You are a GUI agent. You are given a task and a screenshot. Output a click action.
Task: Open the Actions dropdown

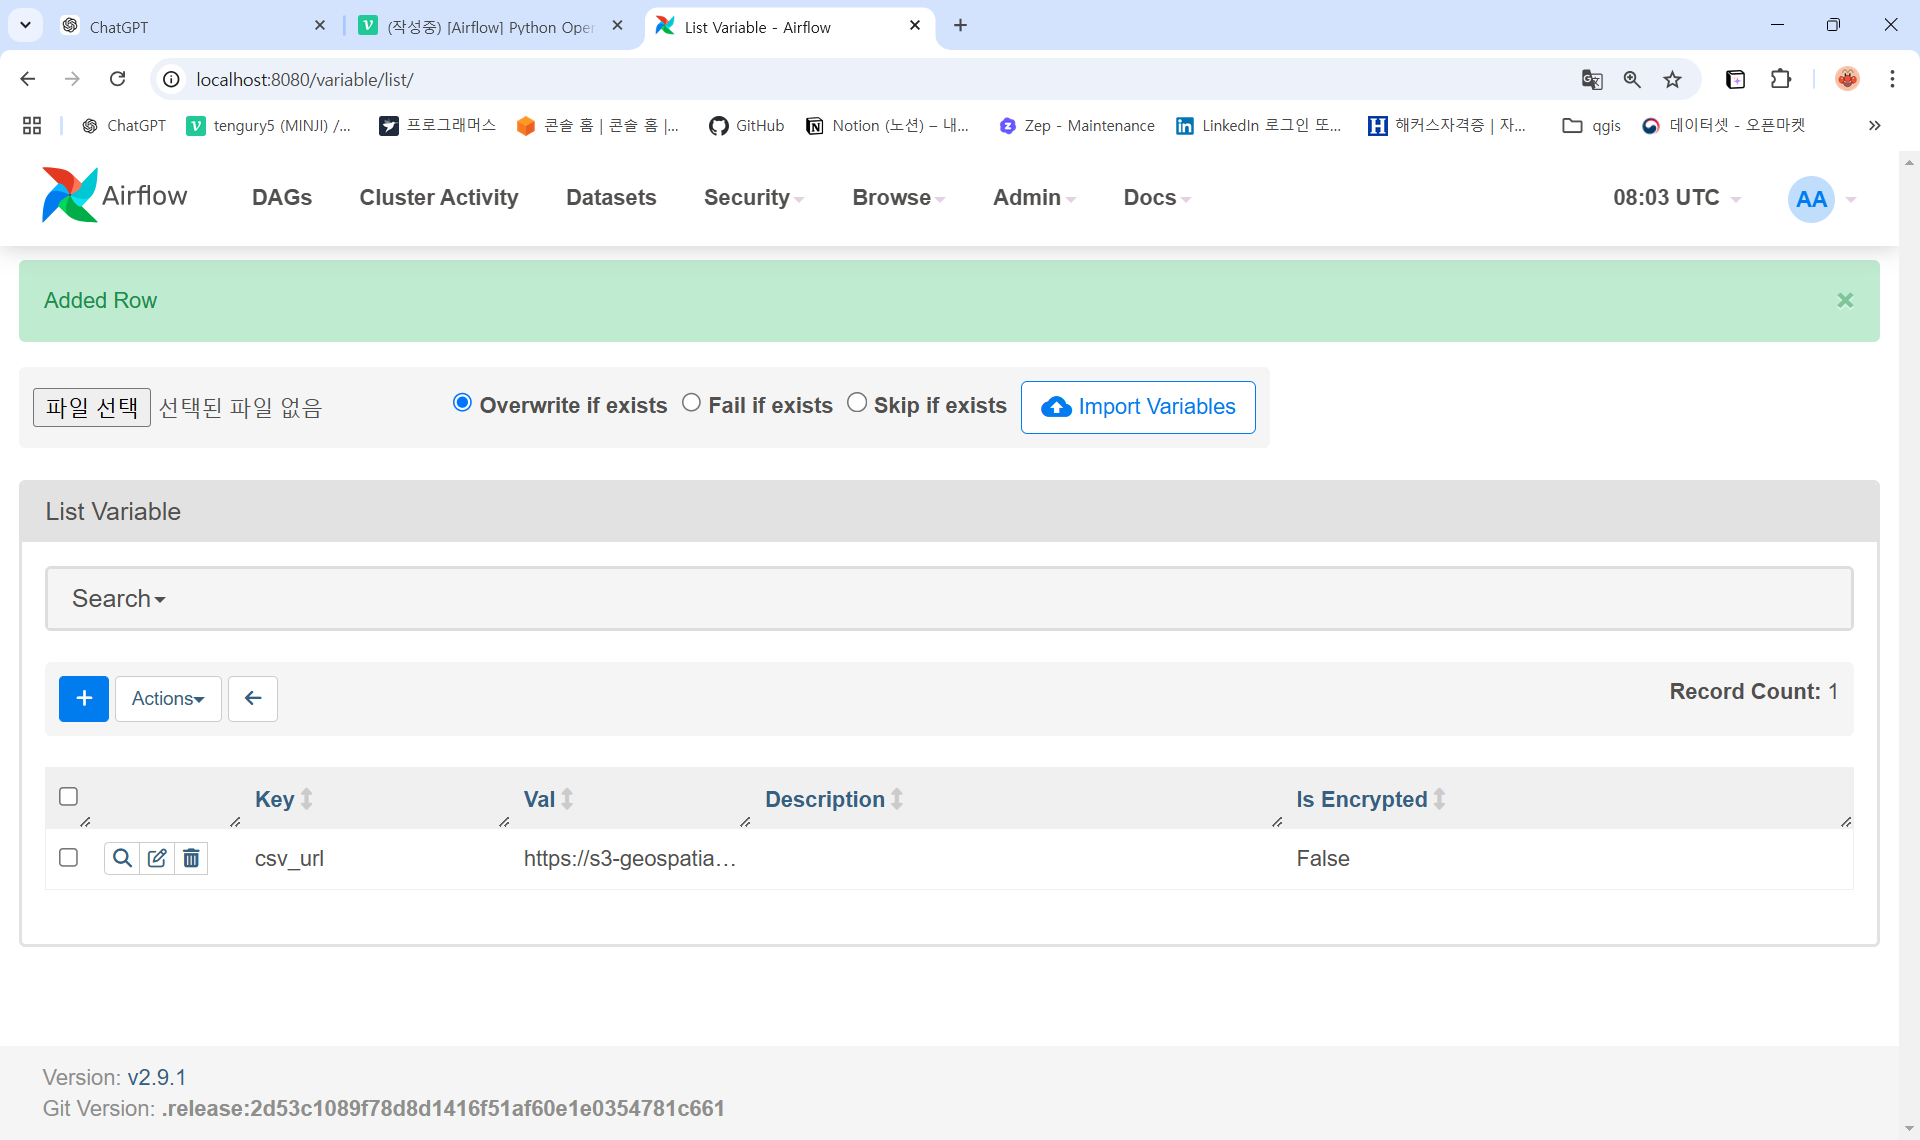point(168,698)
